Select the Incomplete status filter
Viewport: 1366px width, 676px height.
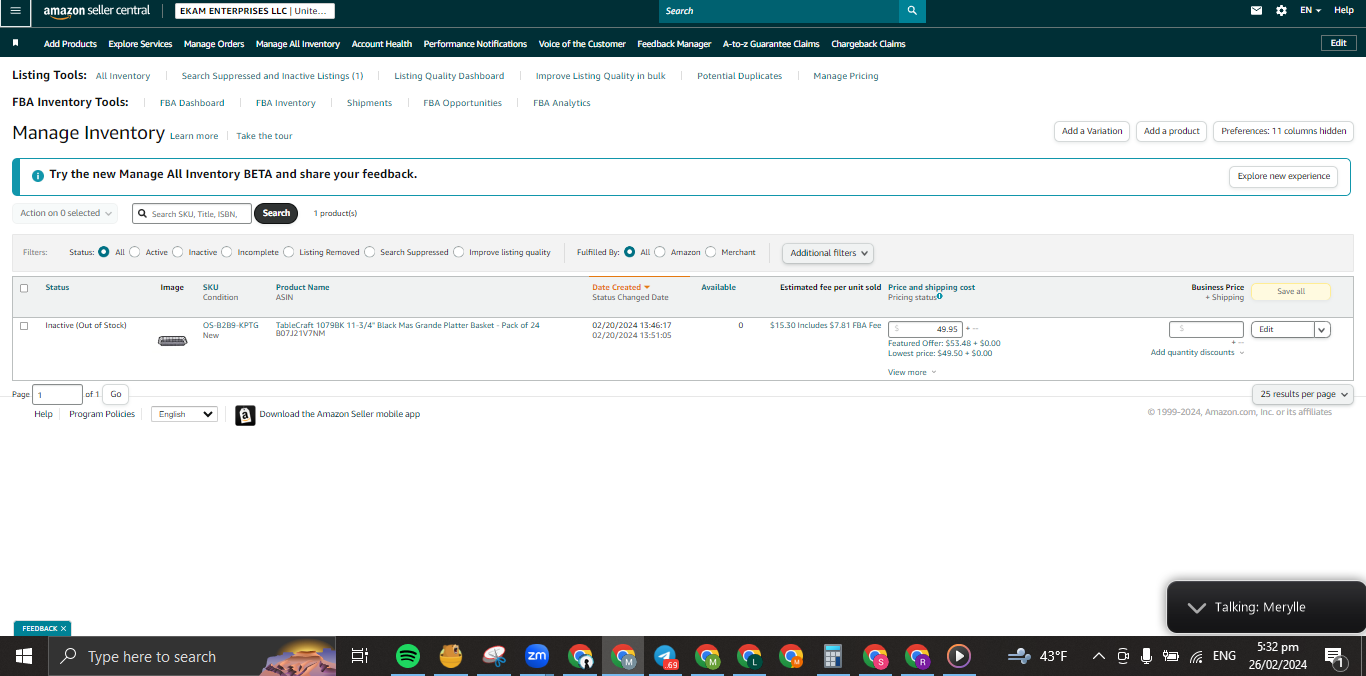click(x=226, y=252)
